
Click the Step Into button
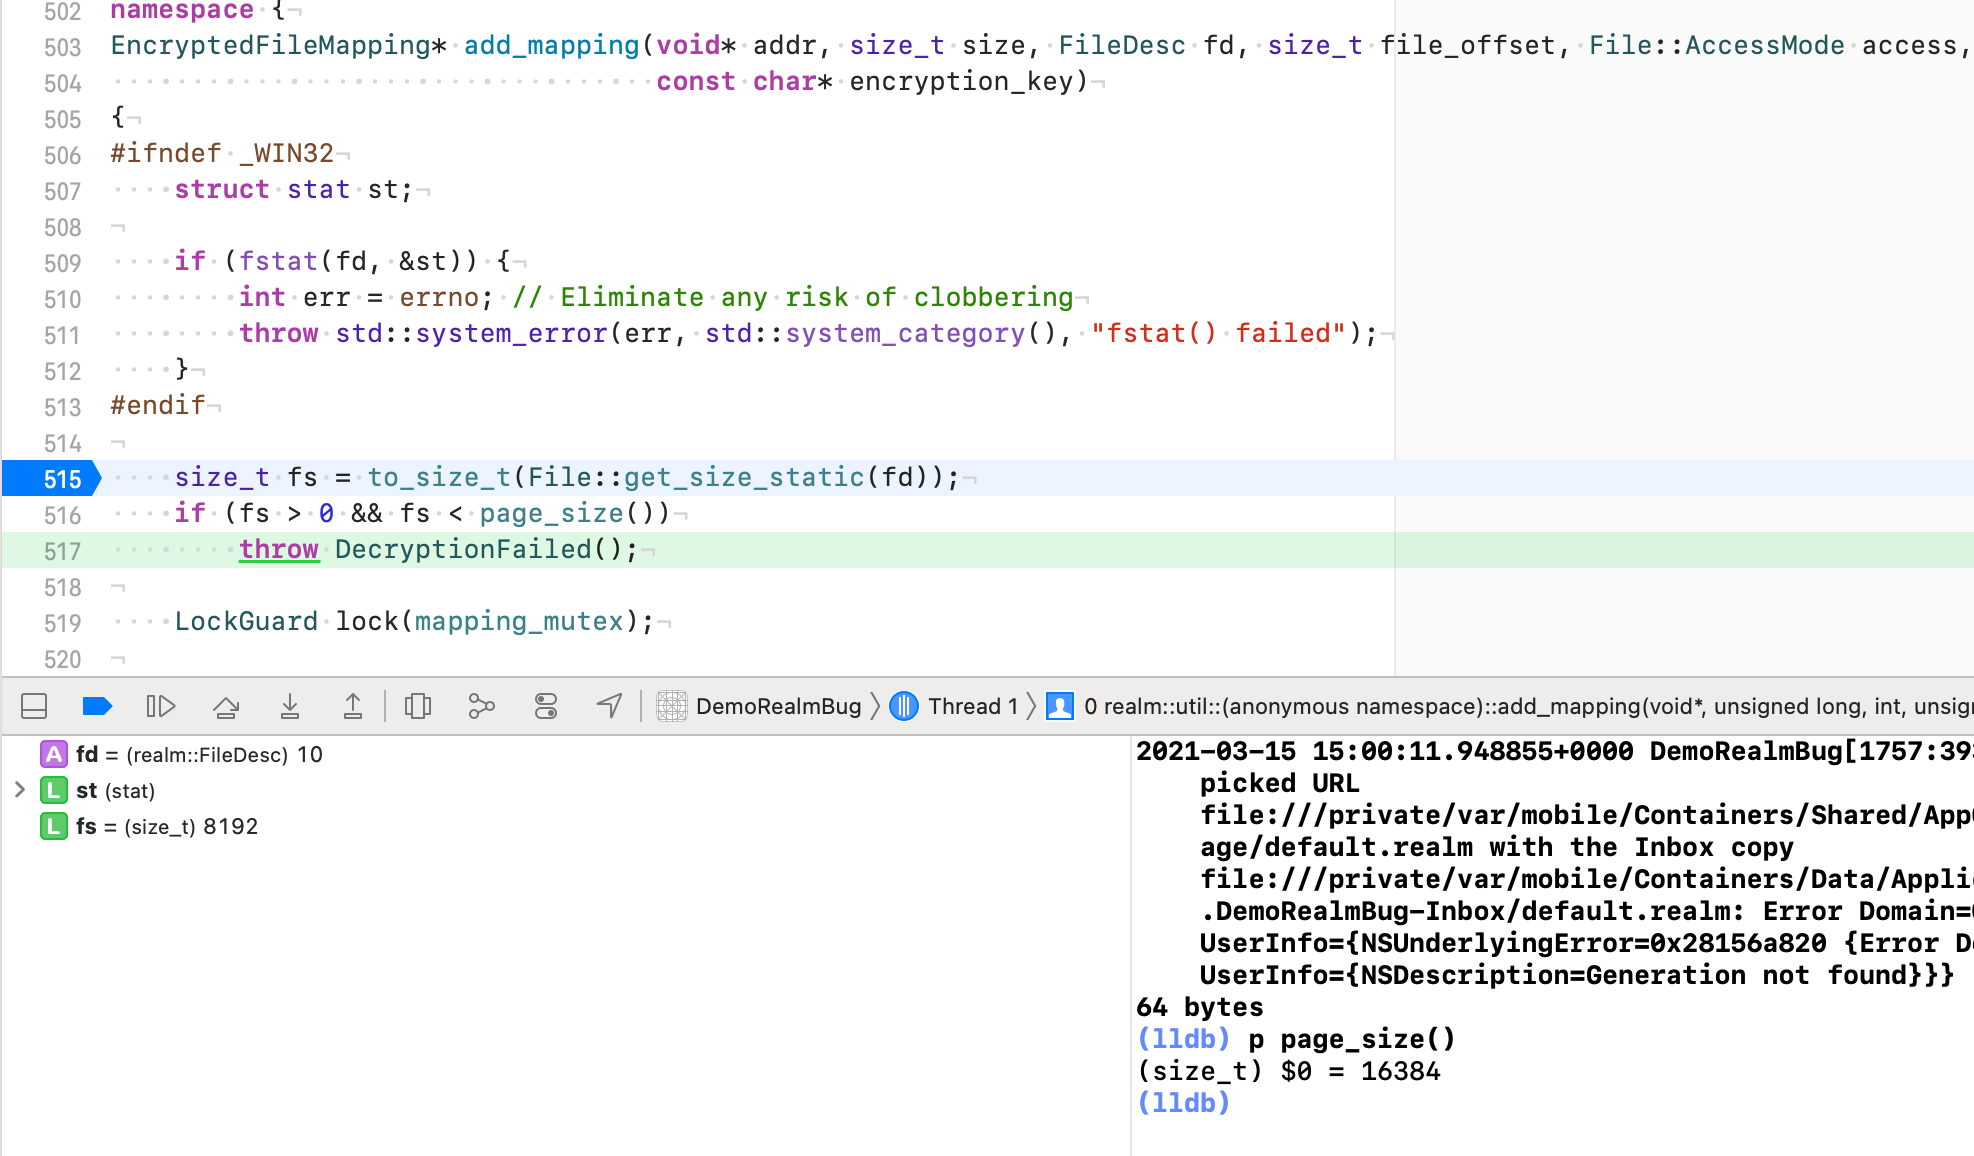pyautogui.click(x=289, y=707)
